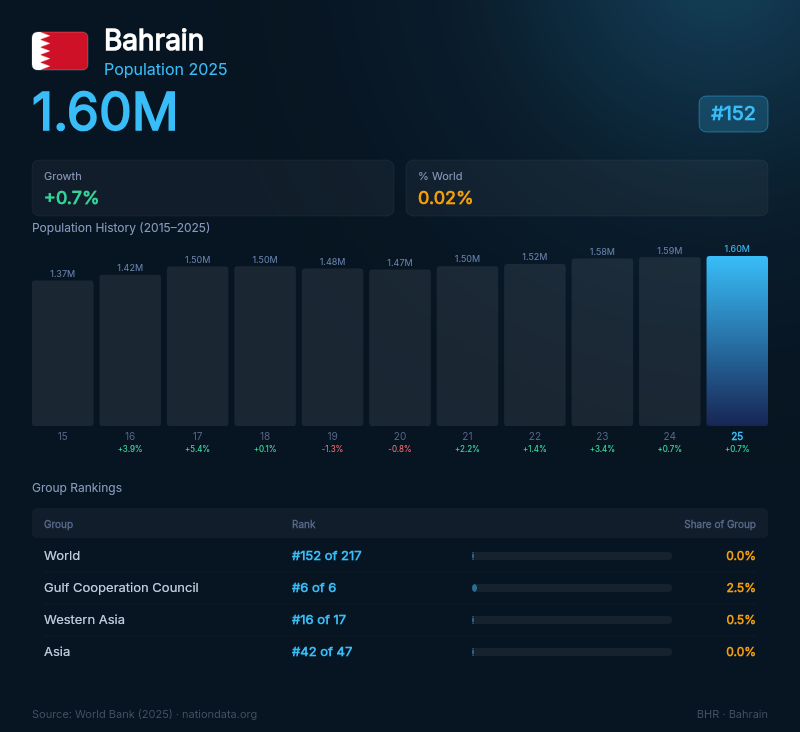Click the Share of Group column header
This screenshot has height=732, width=800.
(x=720, y=524)
